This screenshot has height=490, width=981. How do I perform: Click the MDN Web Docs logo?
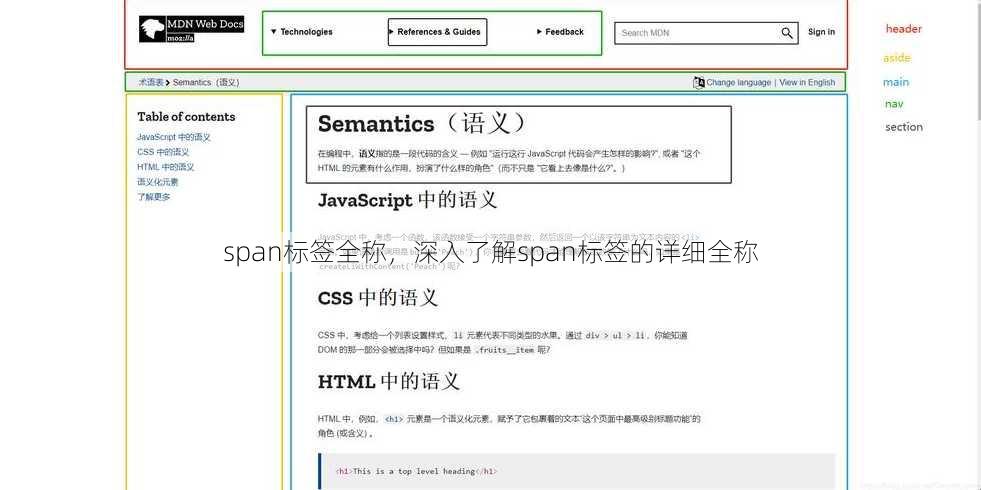191,29
